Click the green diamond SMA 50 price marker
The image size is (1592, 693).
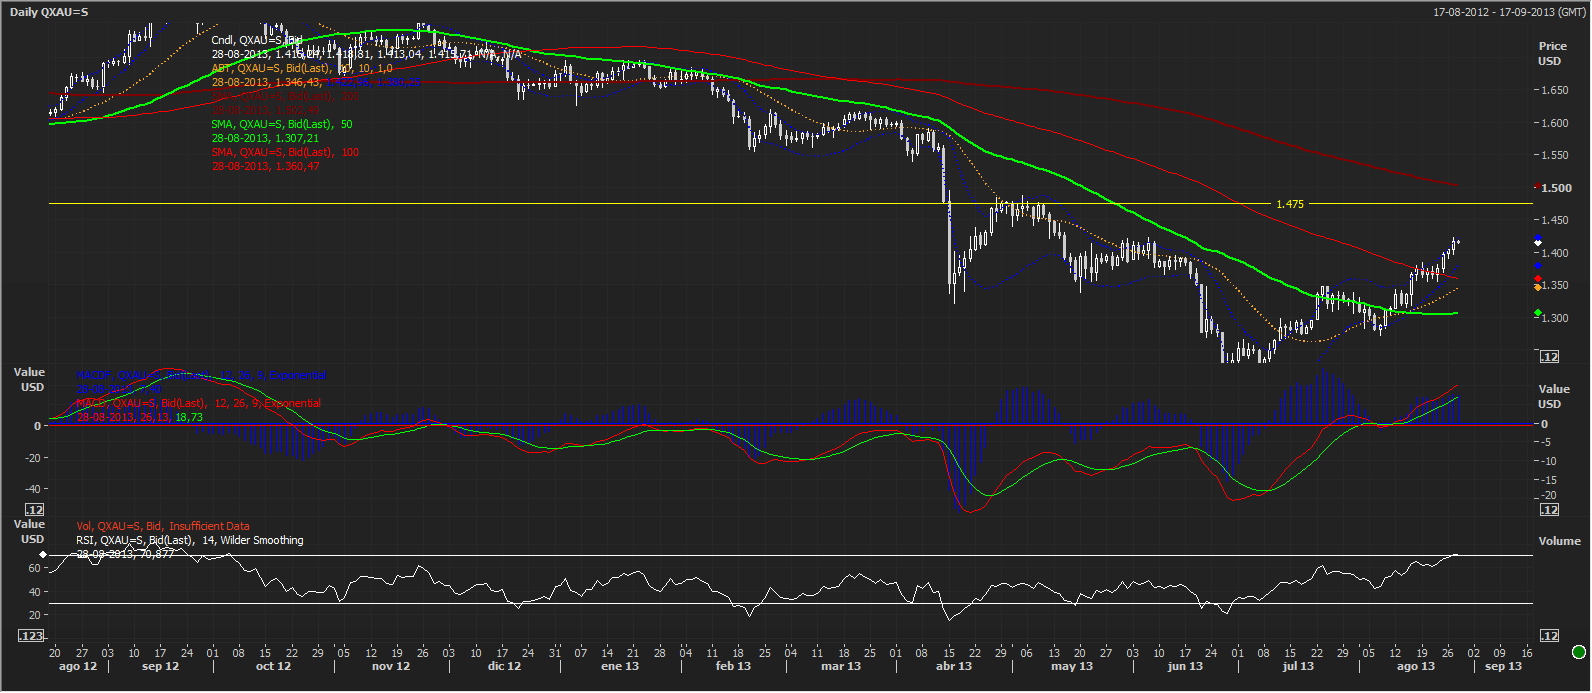point(1537,313)
